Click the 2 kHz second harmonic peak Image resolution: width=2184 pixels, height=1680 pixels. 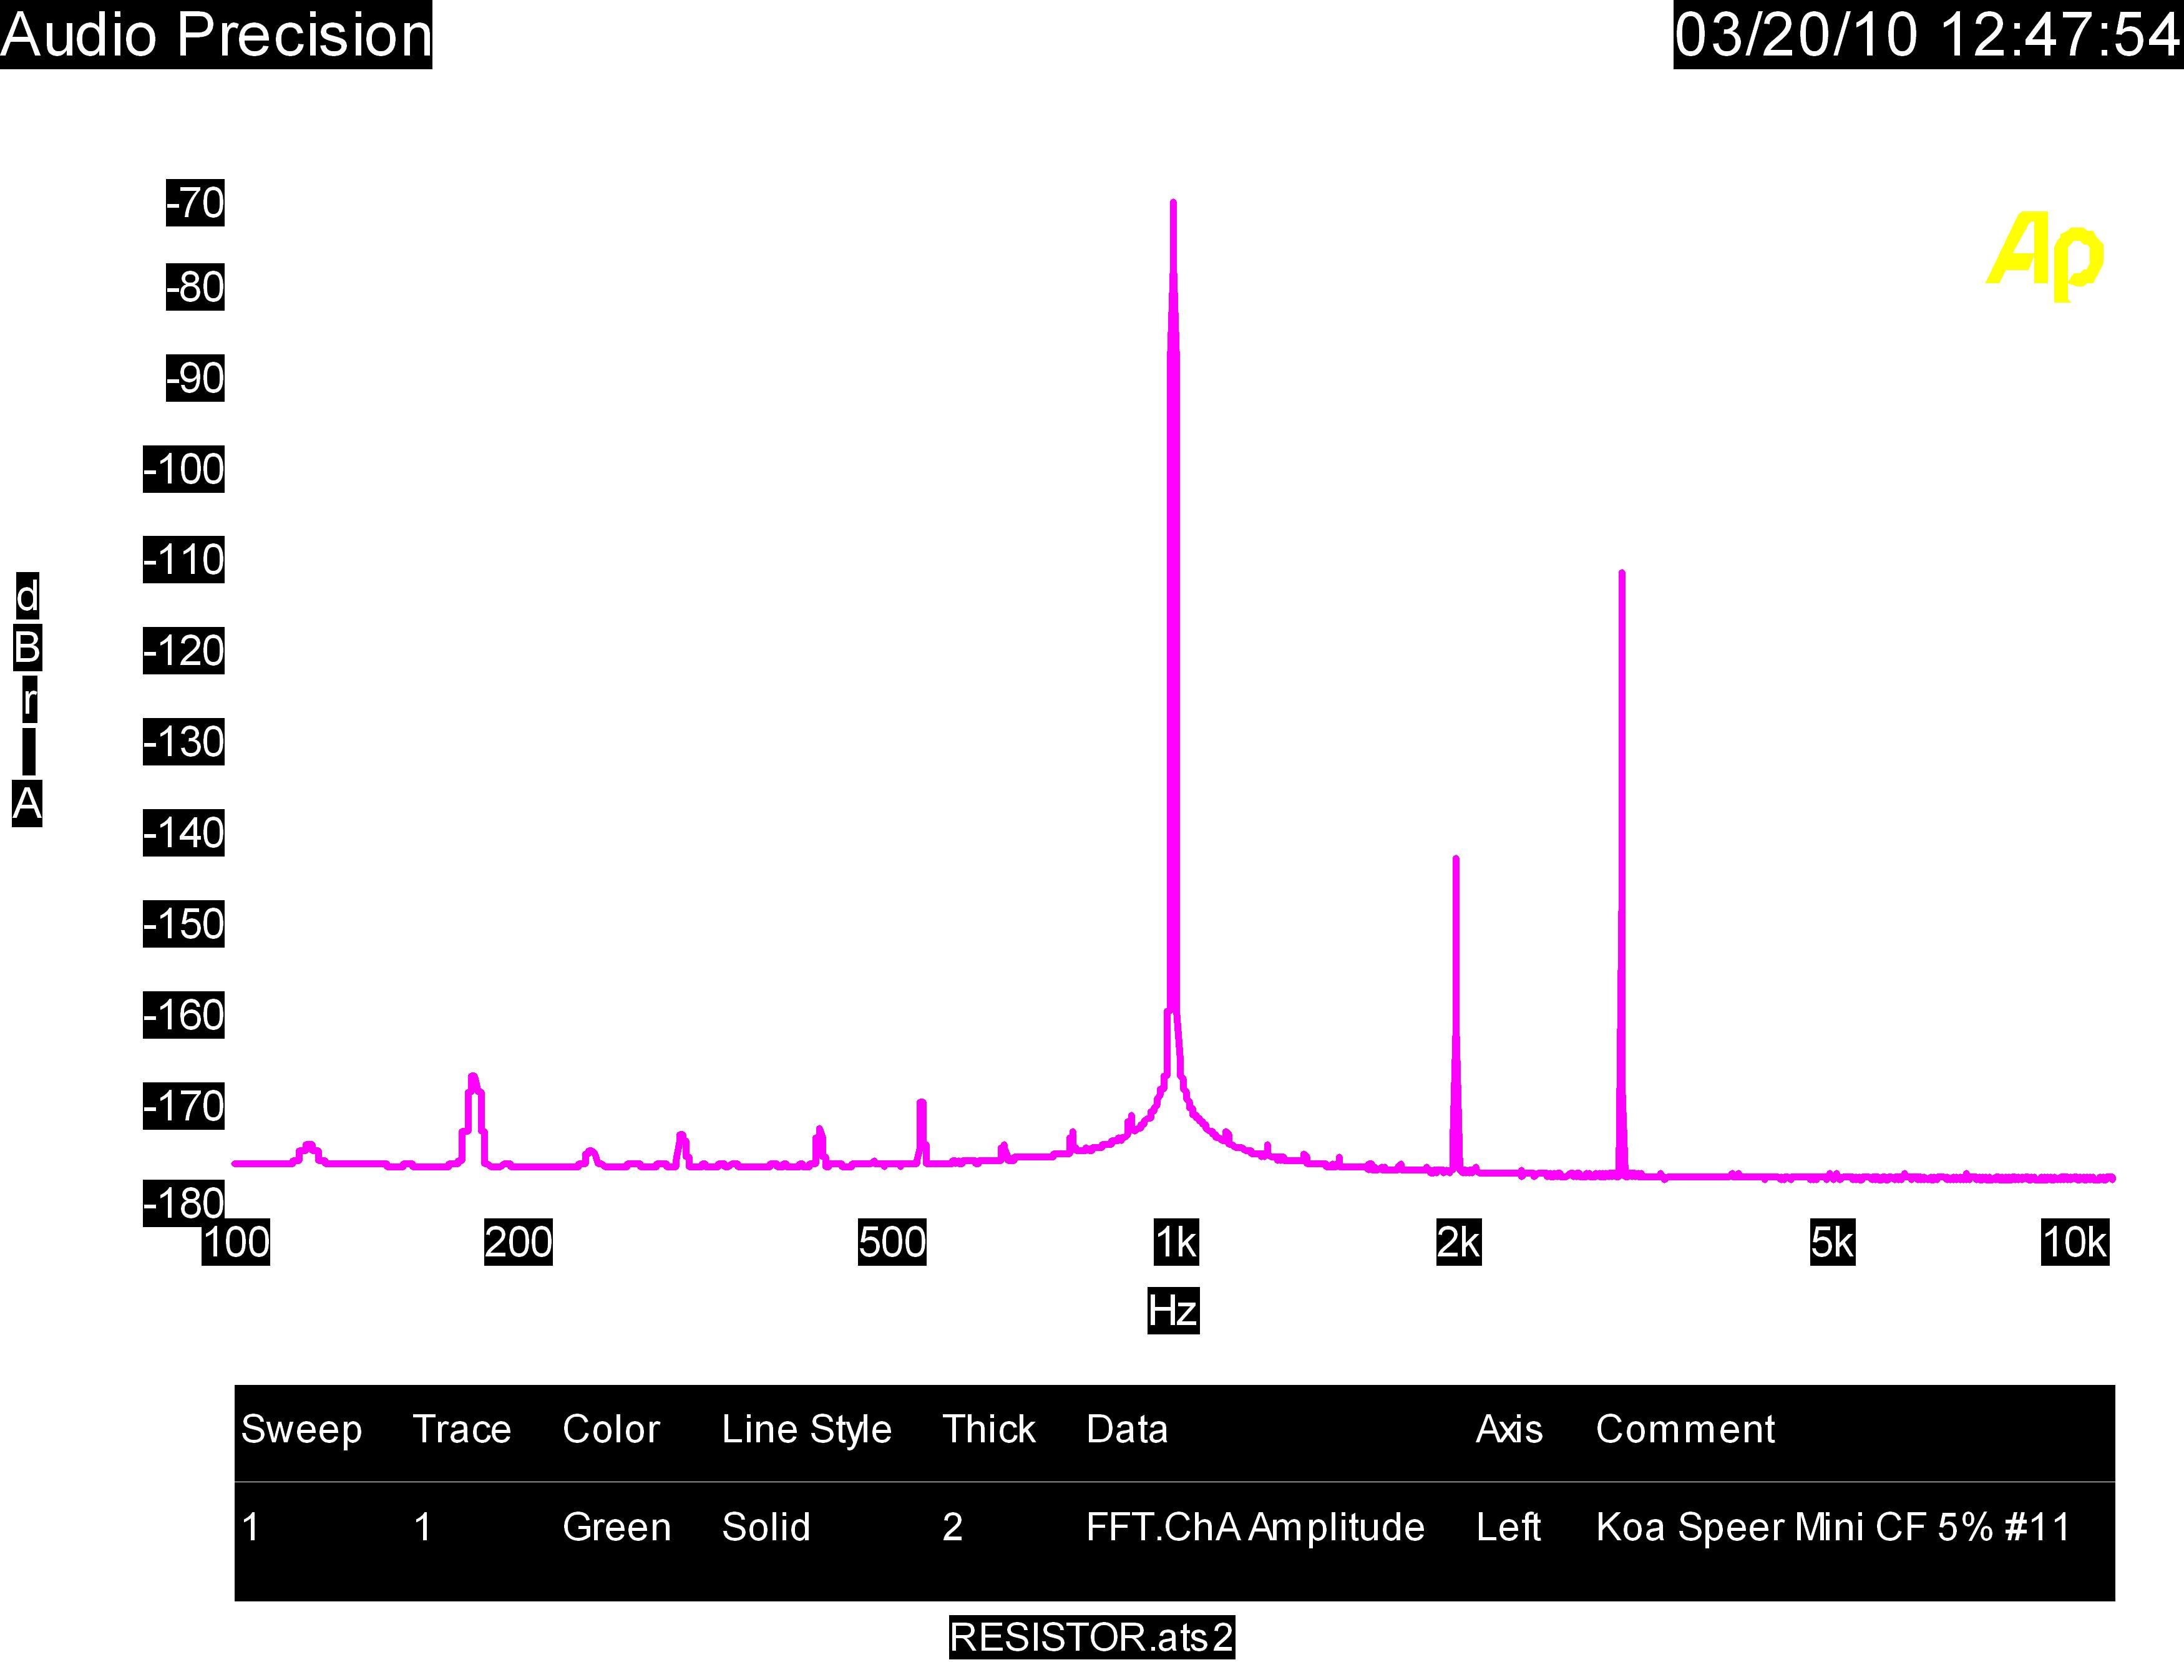pos(1456,860)
